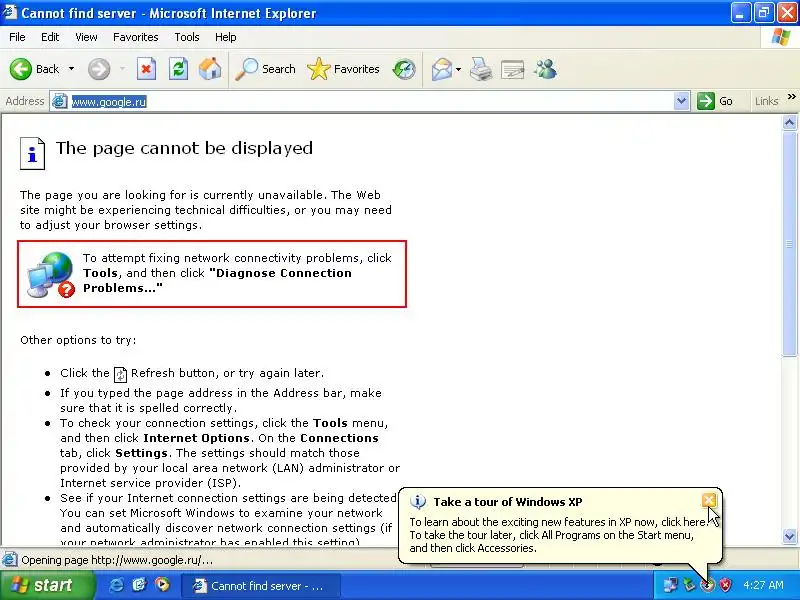Open the Help menu
The width and height of the screenshot is (800, 600).
pos(226,37)
